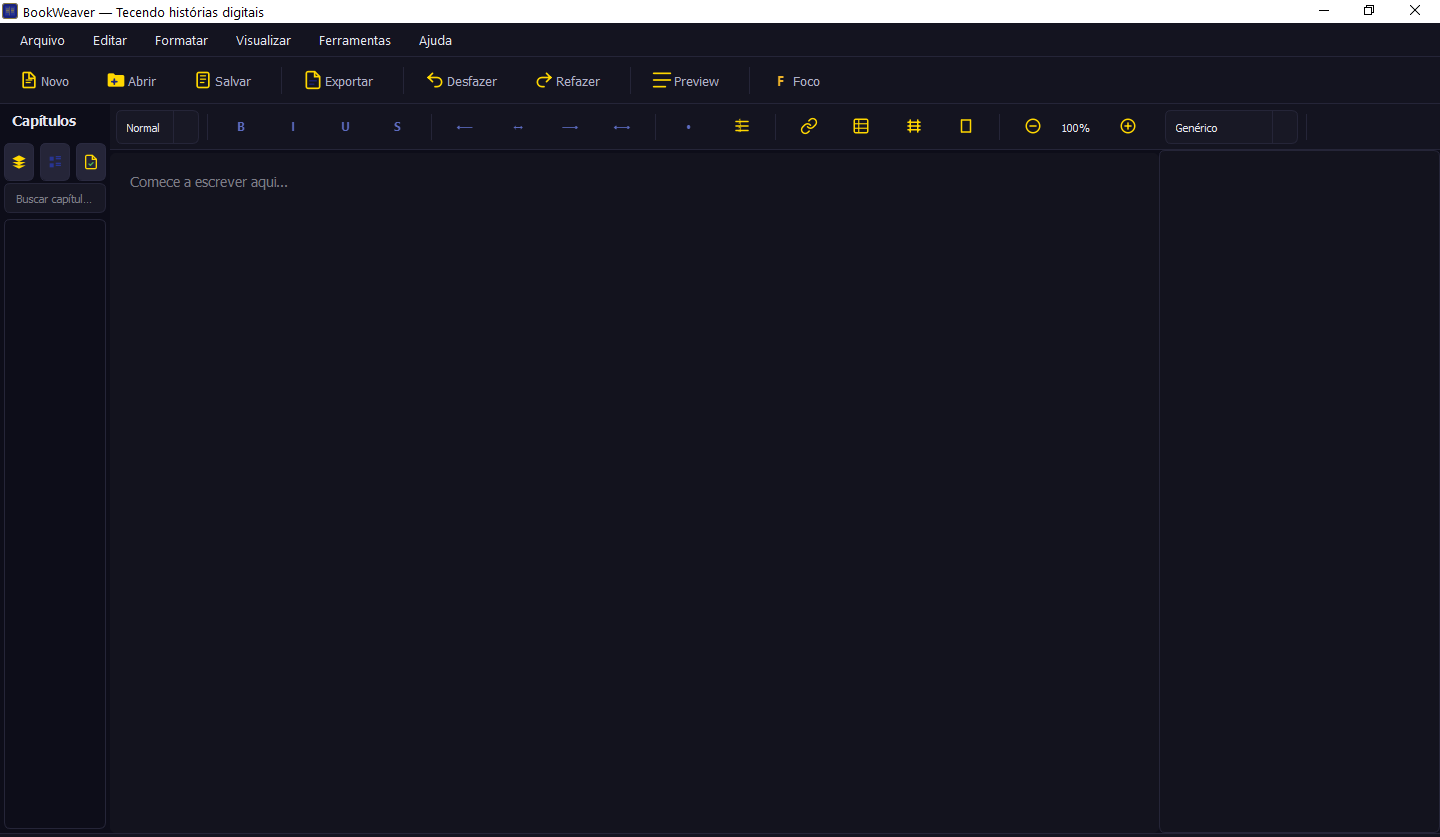Restore down the BookWeaver window
This screenshot has width=1440, height=837.
1369,11
